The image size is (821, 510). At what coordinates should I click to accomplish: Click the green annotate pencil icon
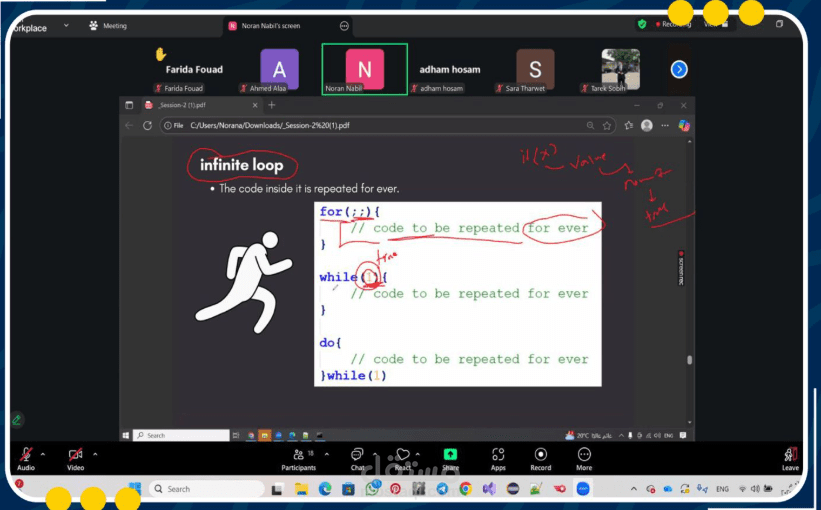click(17, 419)
